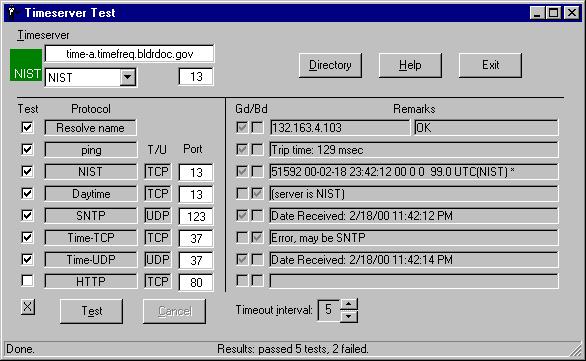Increase timeout interval with up arrow
586x361 pixels.
coord(349,304)
